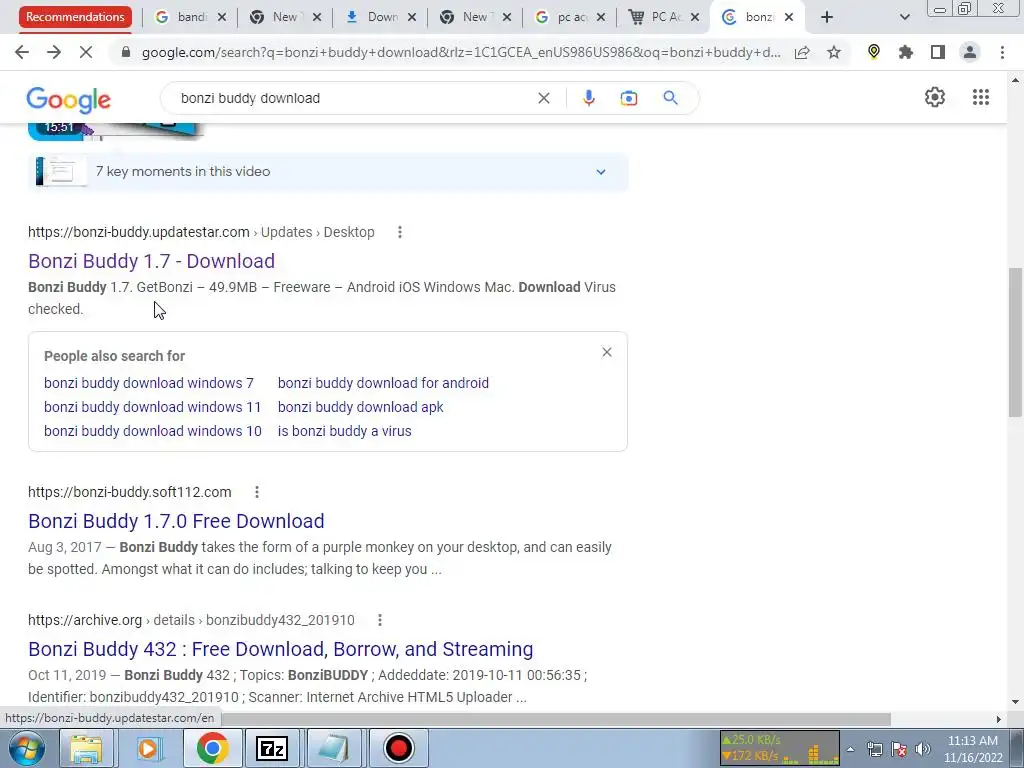Screen dimensions: 1024x768
Task: Click the horizontal scrollbar thumb
Action: point(555,719)
